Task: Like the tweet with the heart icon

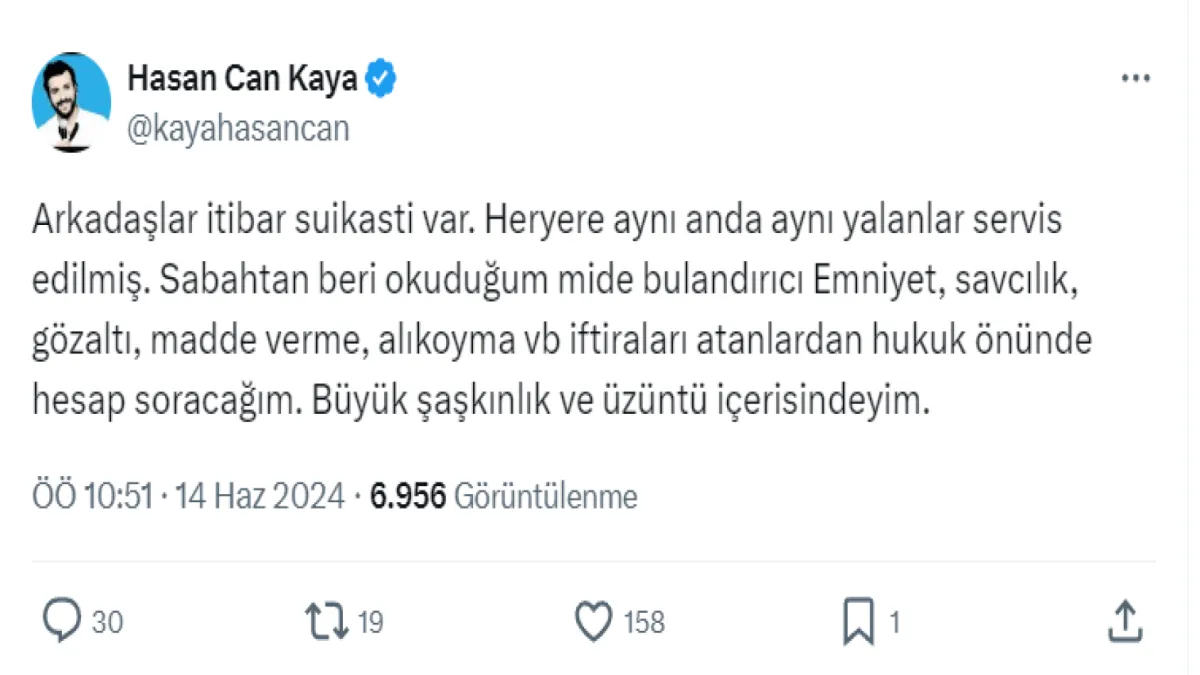Action: pyautogui.click(x=594, y=622)
